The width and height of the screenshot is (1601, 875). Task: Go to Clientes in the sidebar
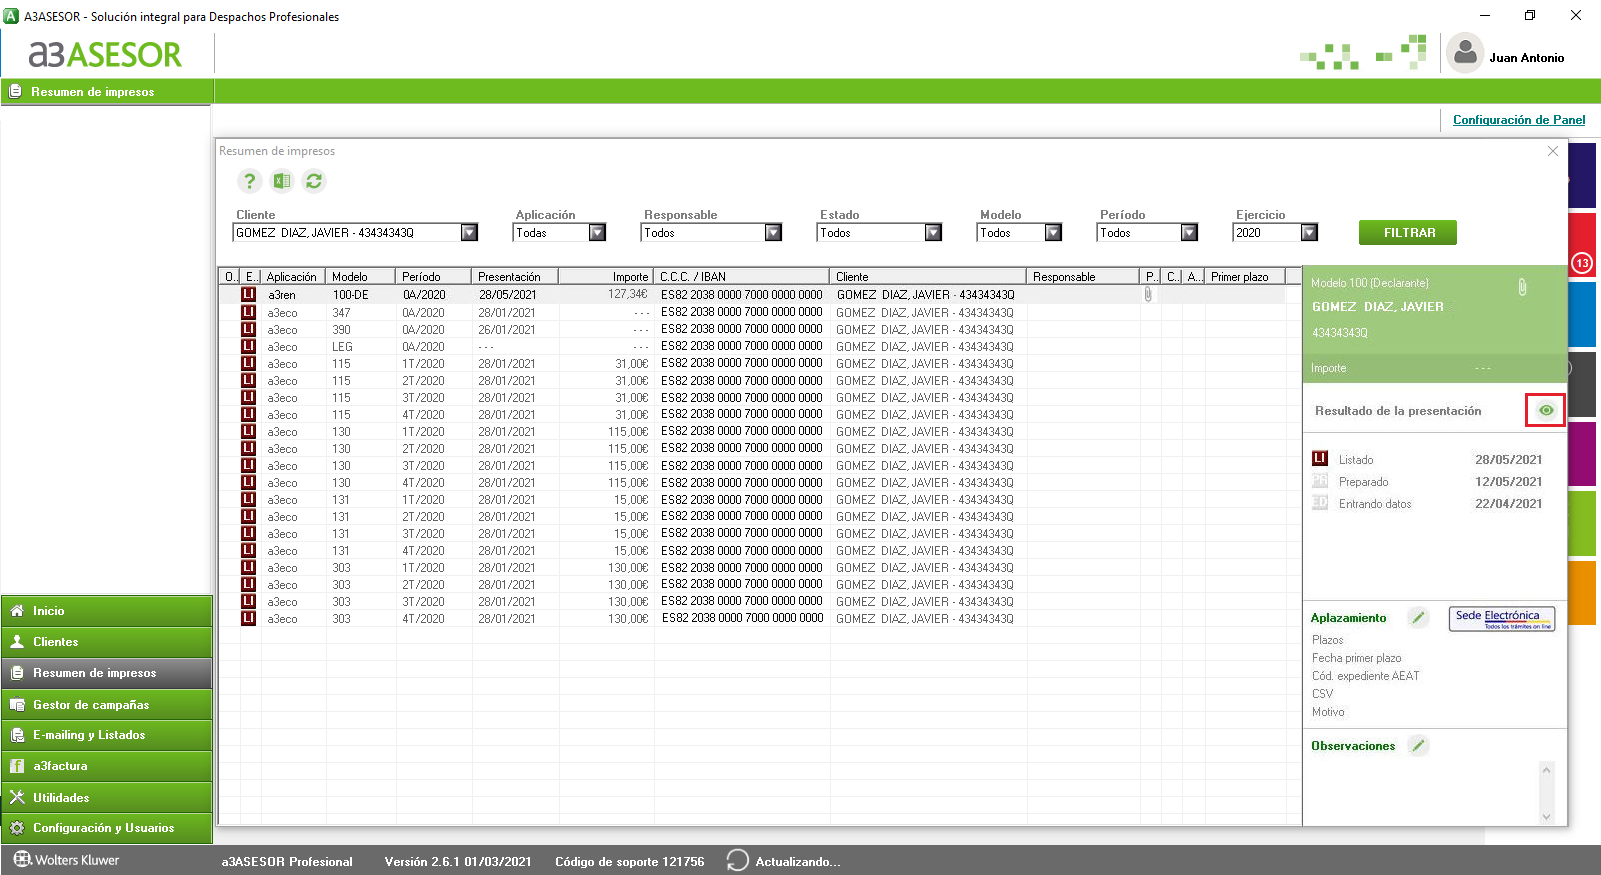coord(107,642)
